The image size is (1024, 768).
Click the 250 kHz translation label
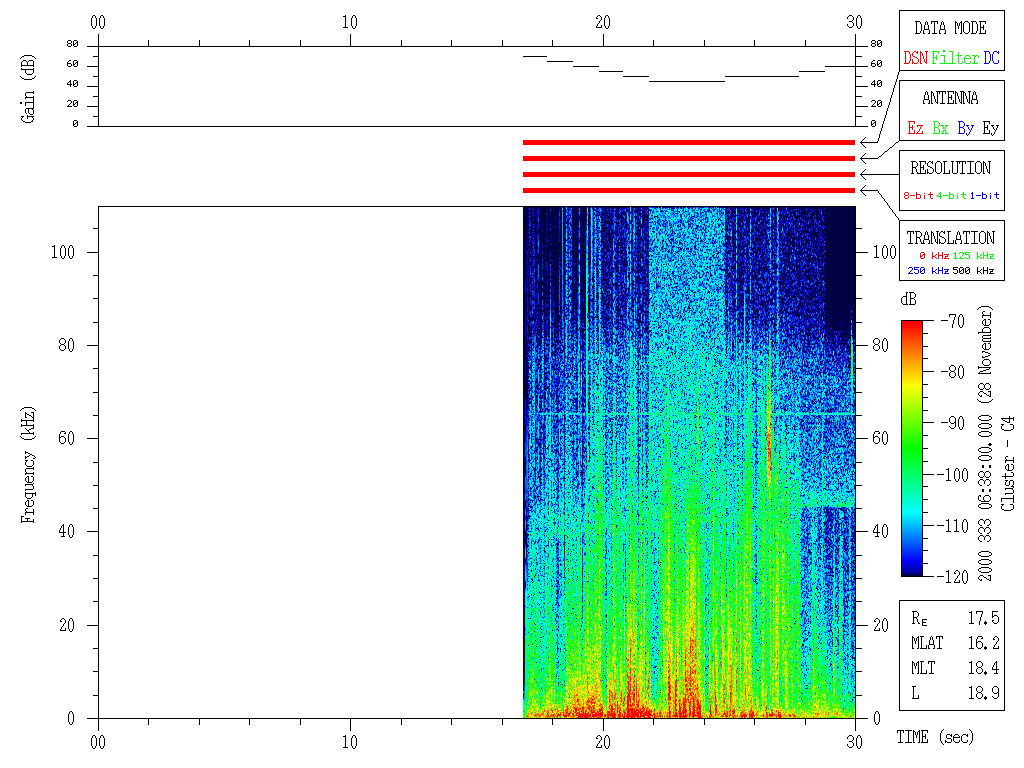pos(926,271)
